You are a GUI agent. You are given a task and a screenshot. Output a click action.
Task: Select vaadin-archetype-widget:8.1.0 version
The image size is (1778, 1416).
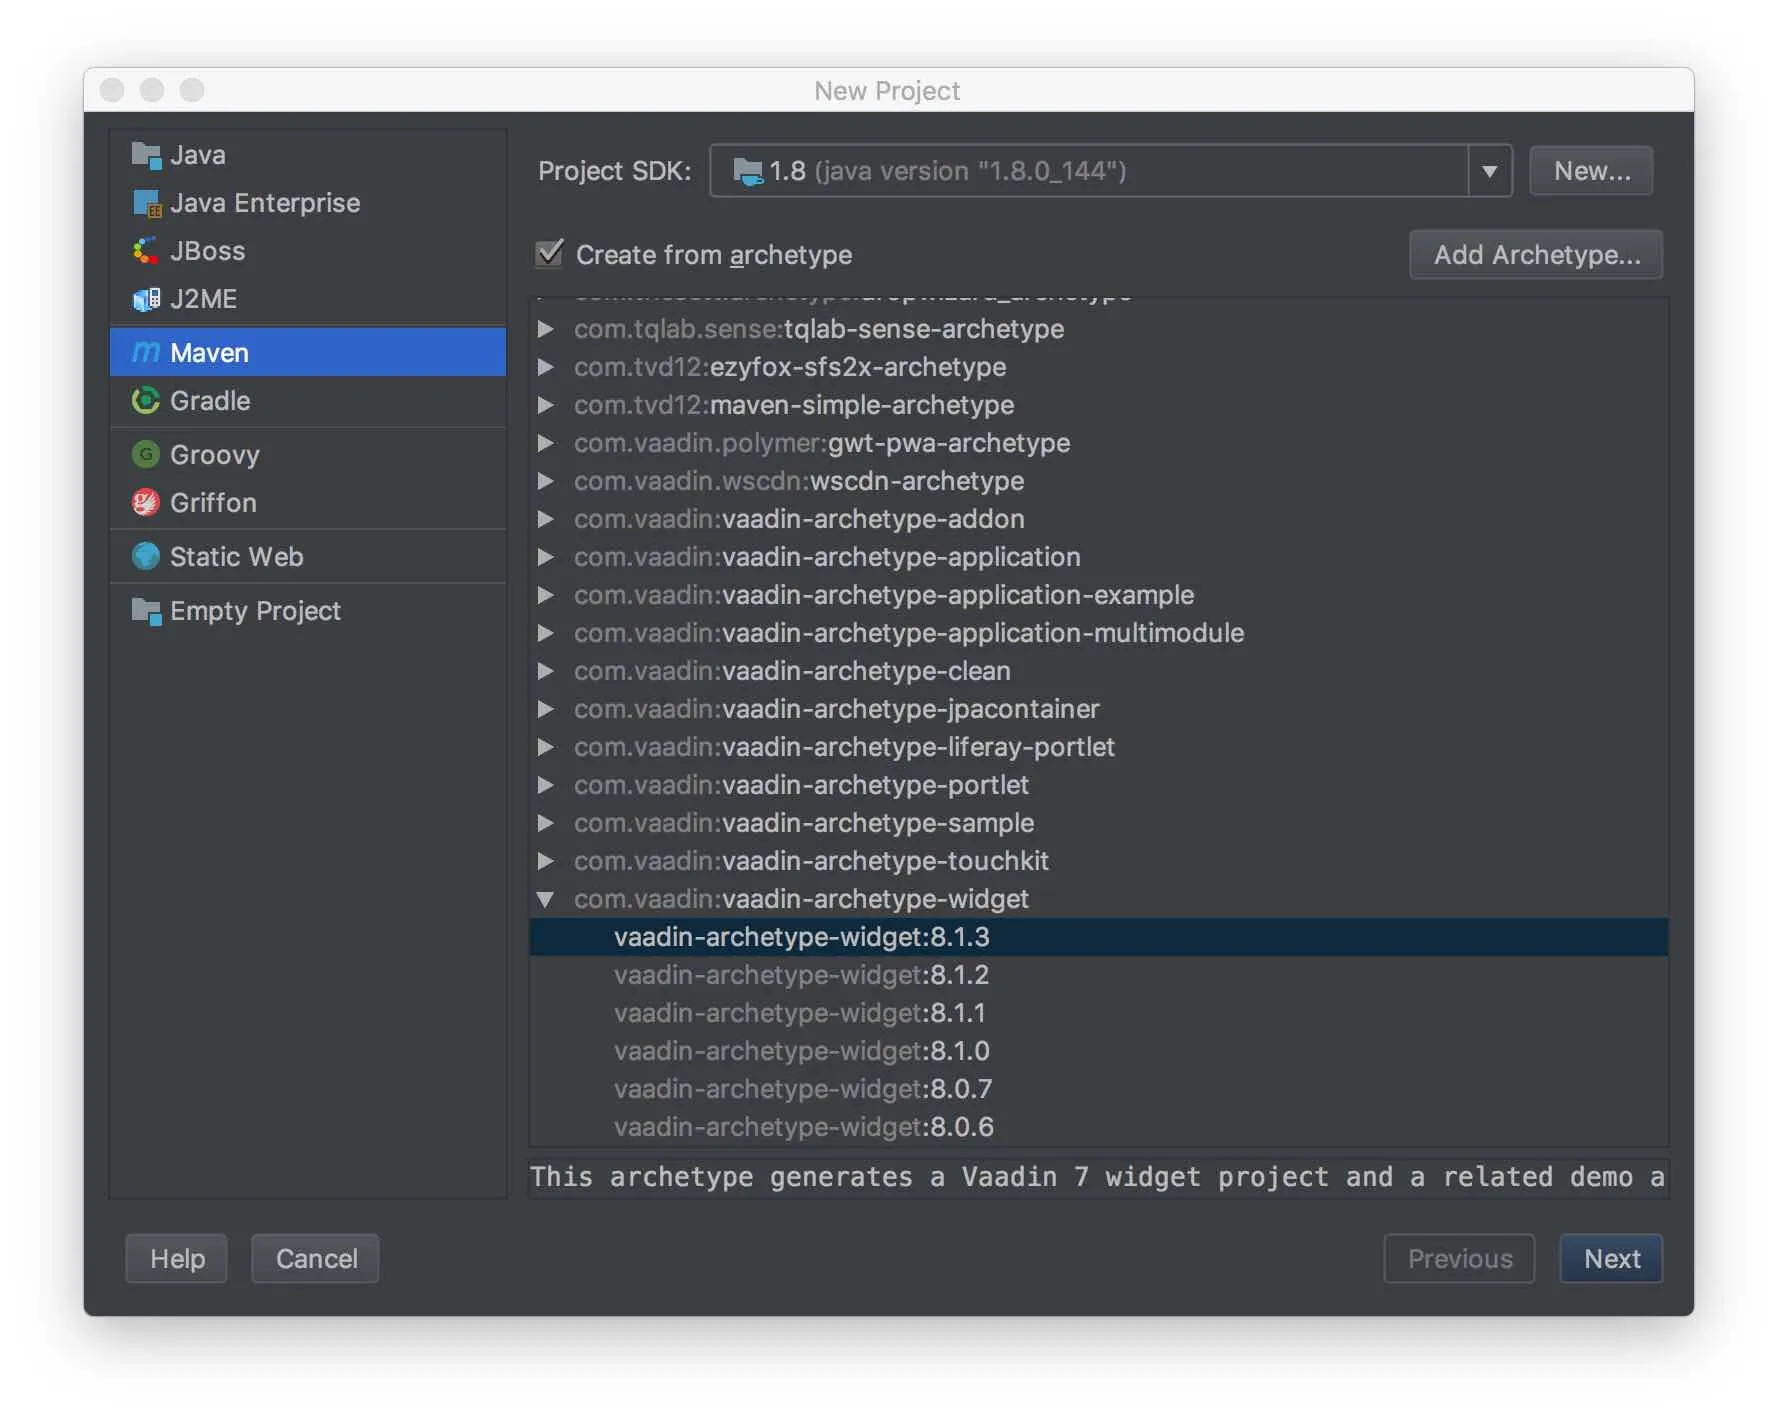[1099, 1051]
